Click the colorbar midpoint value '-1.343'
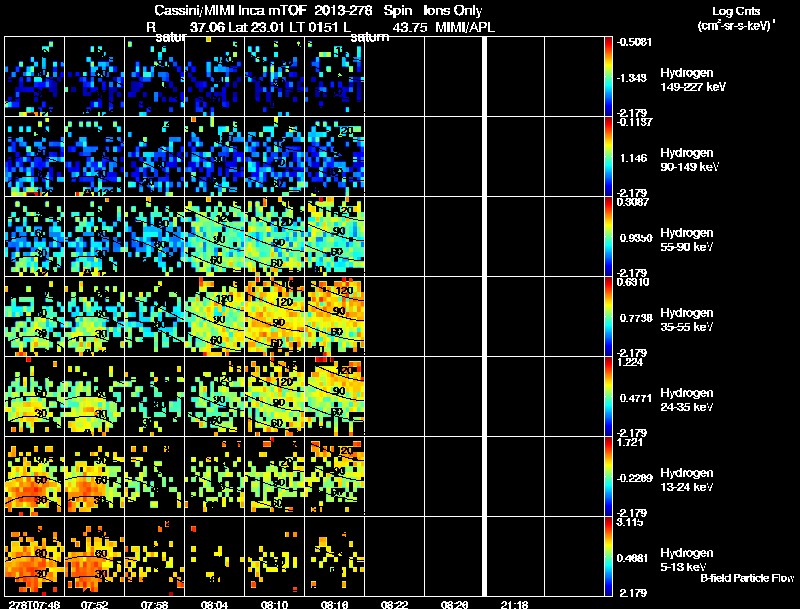The image size is (800, 609). tap(632, 78)
